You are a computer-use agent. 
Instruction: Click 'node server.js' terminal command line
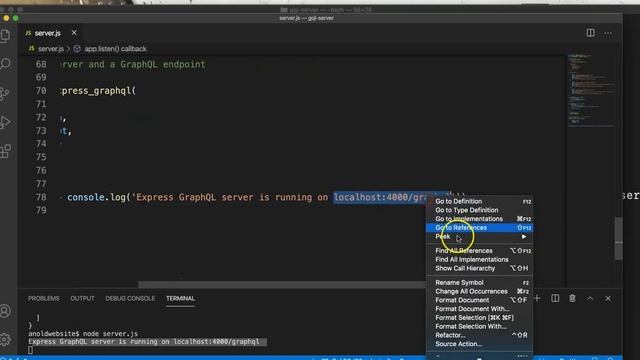(x=83, y=333)
